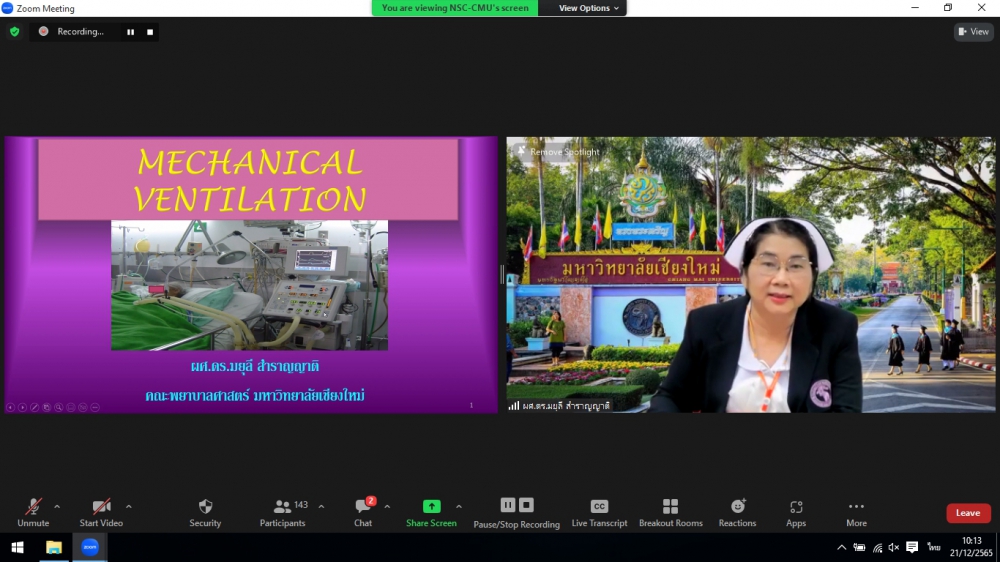Unmute the microphone
The image size is (1000, 562).
(x=33, y=507)
